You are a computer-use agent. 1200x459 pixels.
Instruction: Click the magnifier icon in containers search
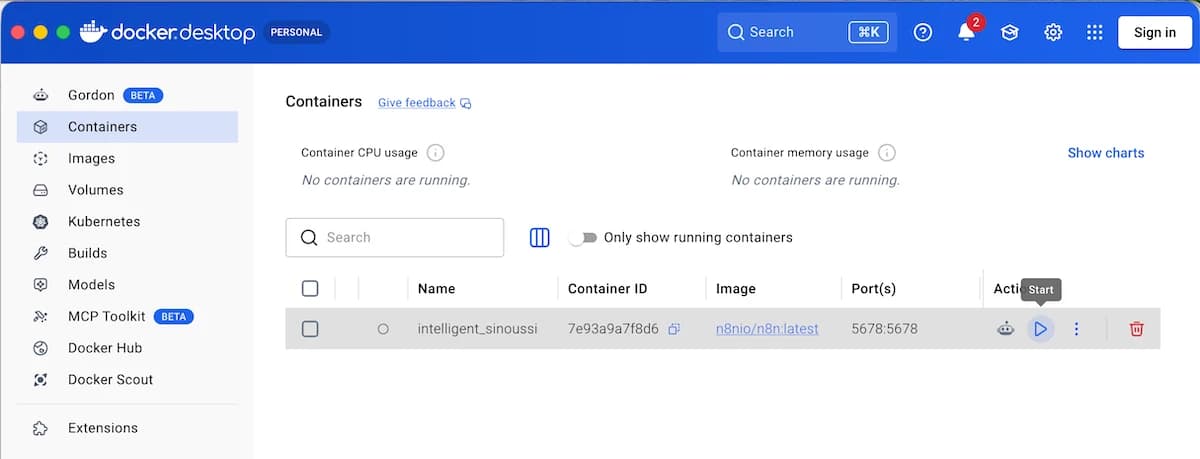pyautogui.click(x=309, y=237)
